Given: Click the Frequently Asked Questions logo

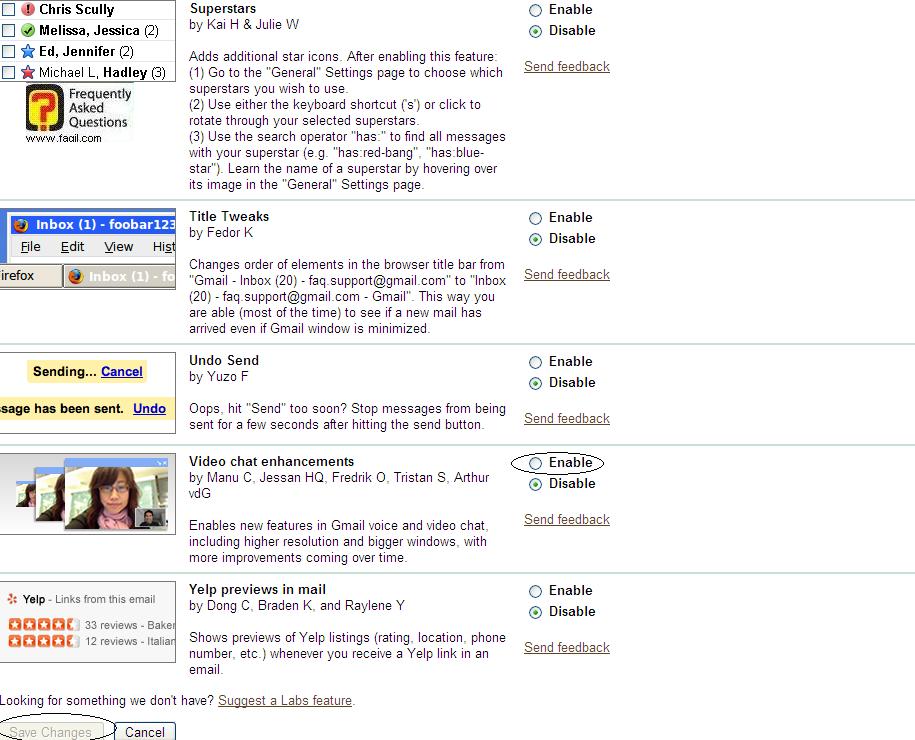Looking at the screenshot, I should point(78,113).
